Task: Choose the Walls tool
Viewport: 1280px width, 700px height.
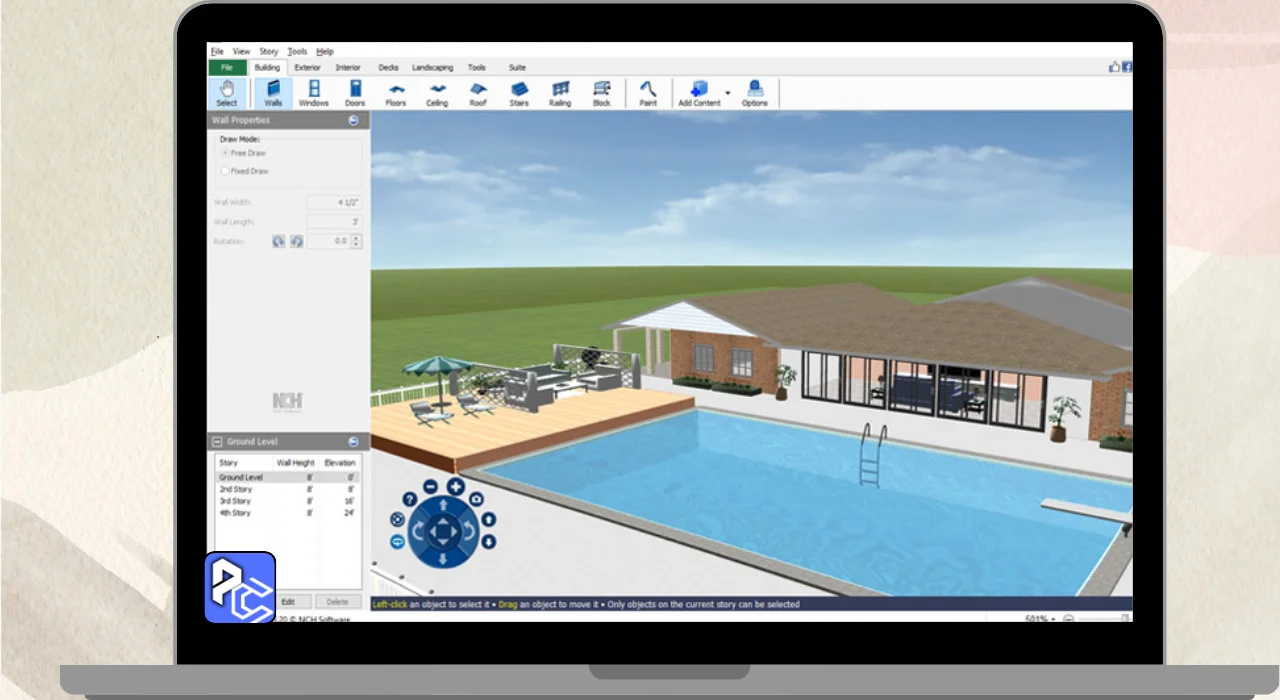Action: (273, 93)
